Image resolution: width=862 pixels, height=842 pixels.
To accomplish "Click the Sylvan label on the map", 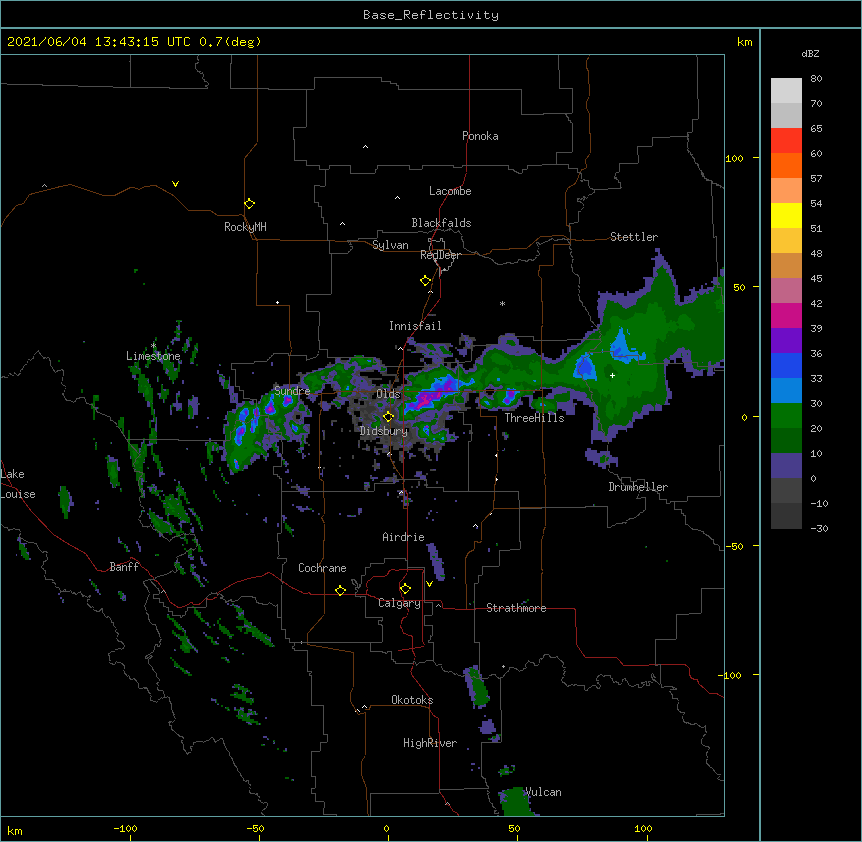I will (390, 245).
